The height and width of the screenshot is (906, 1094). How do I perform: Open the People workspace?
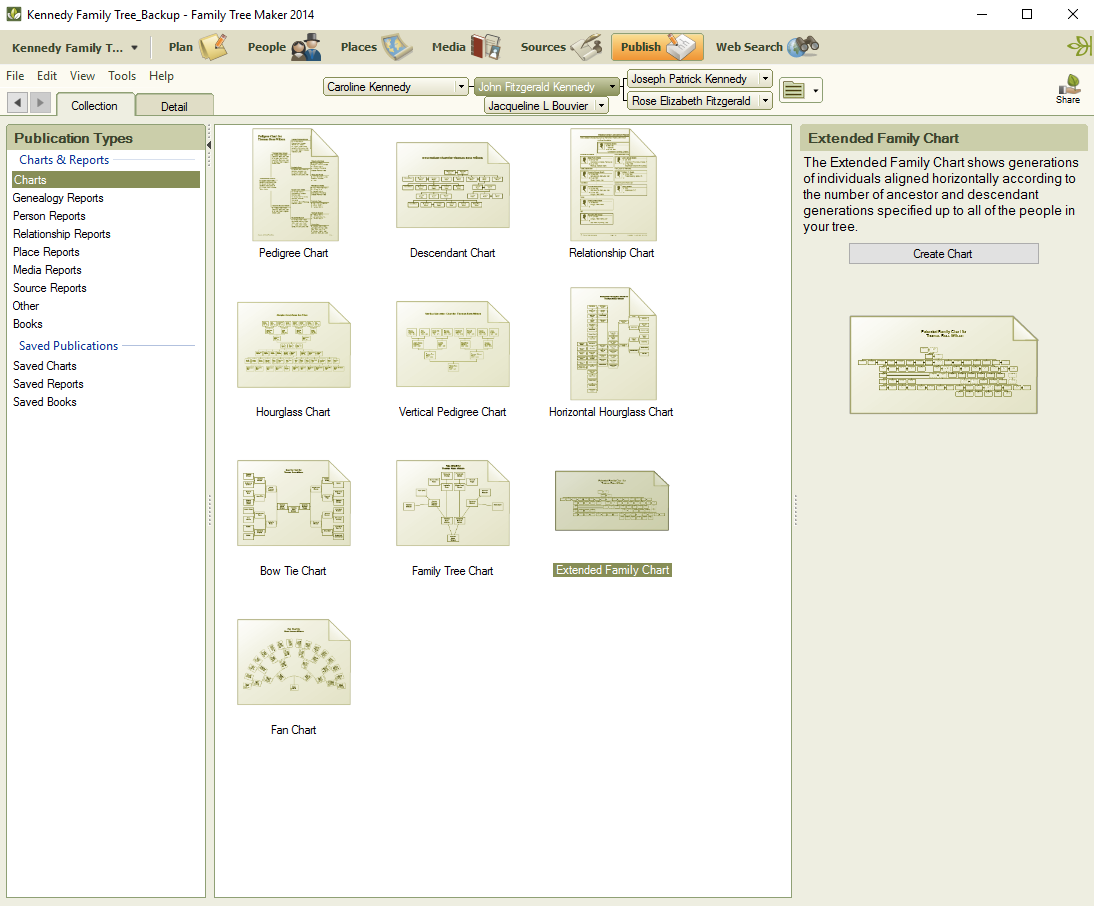pos(283,47)
